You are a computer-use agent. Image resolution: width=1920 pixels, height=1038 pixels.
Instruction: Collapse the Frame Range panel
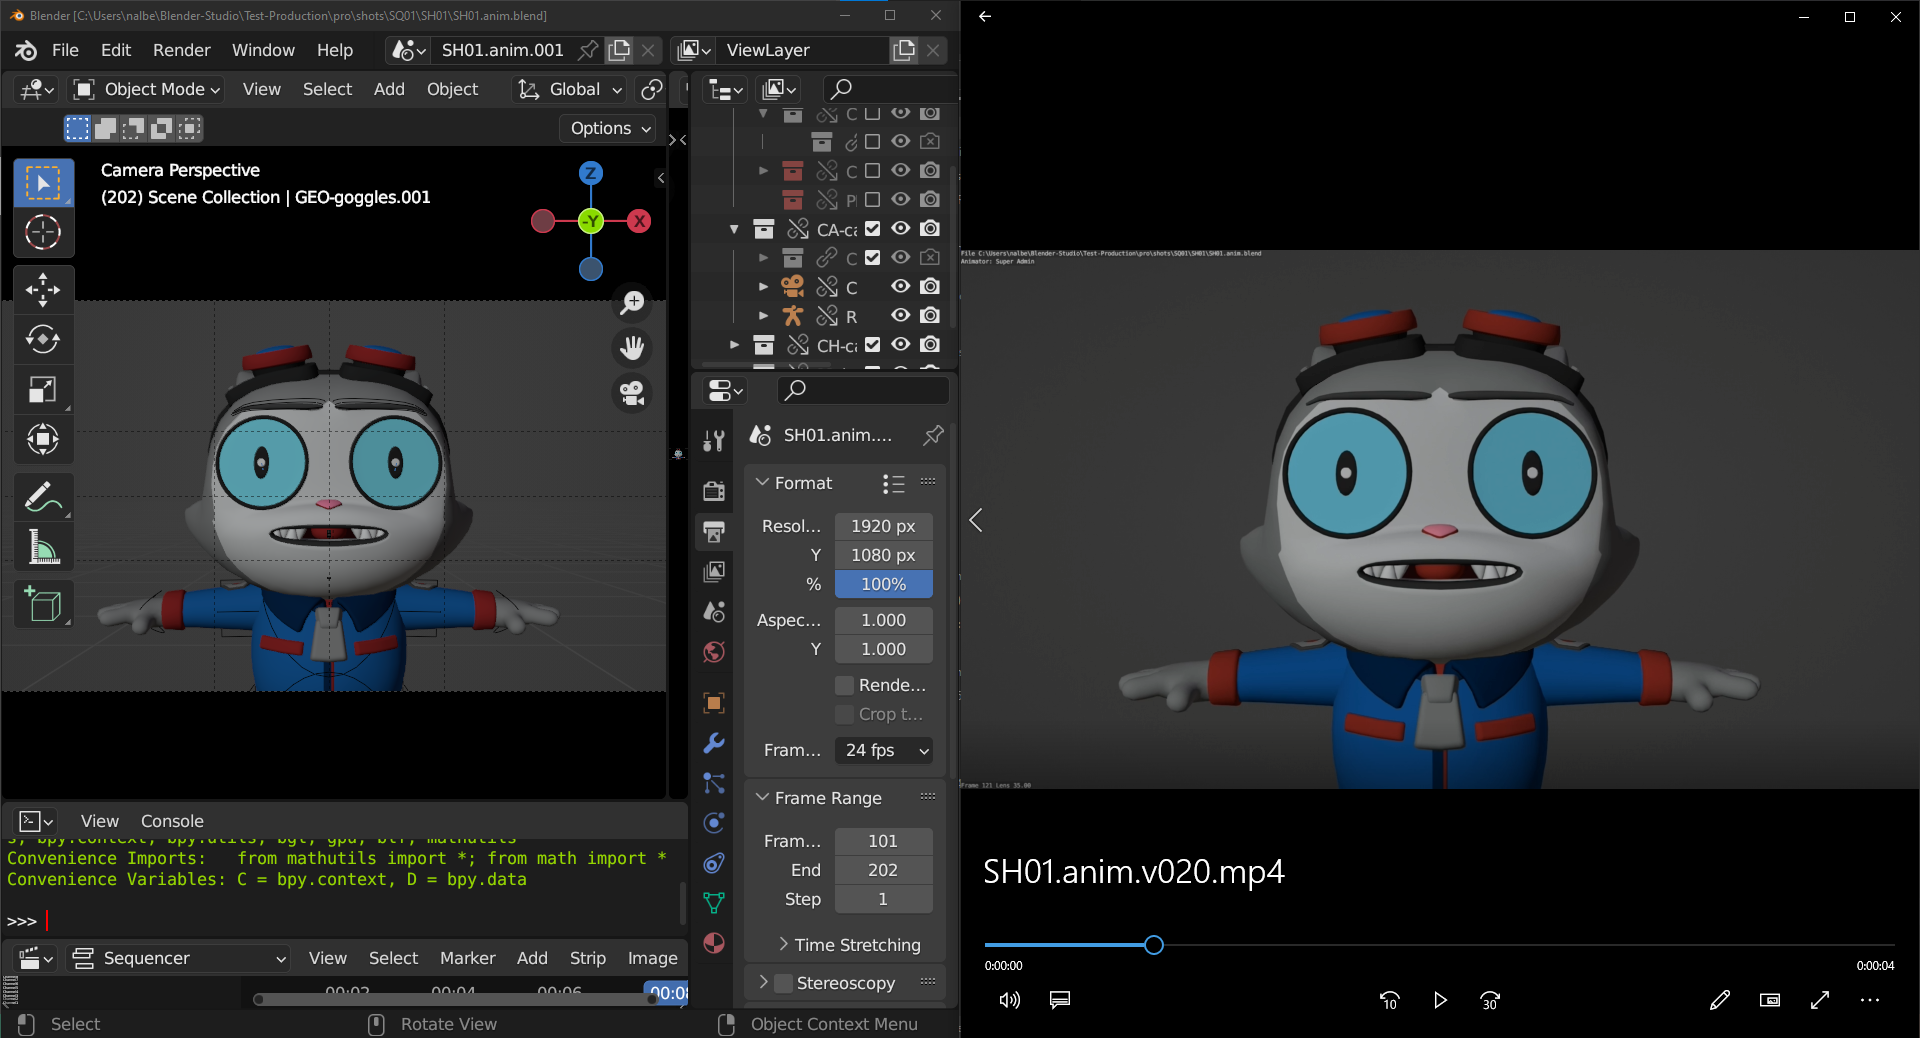[x=763, y=798]
